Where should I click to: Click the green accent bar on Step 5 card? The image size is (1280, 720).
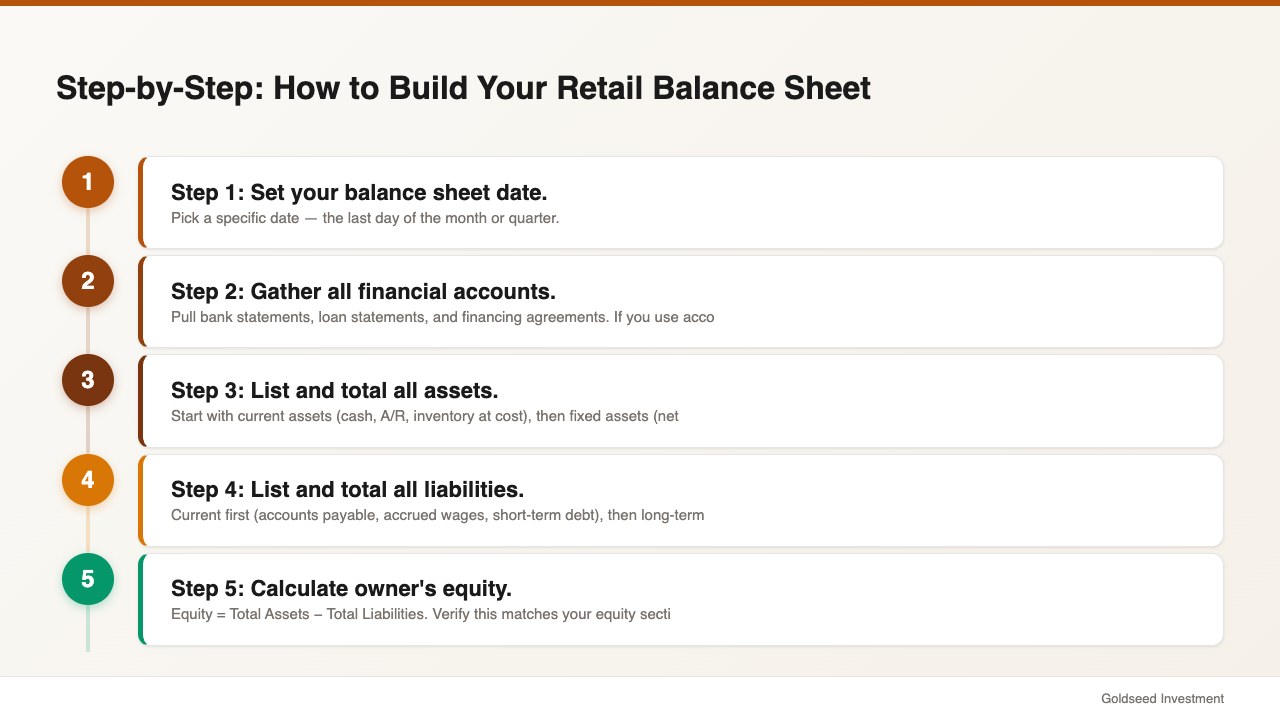pyautogui.click(x=141, y=599)
